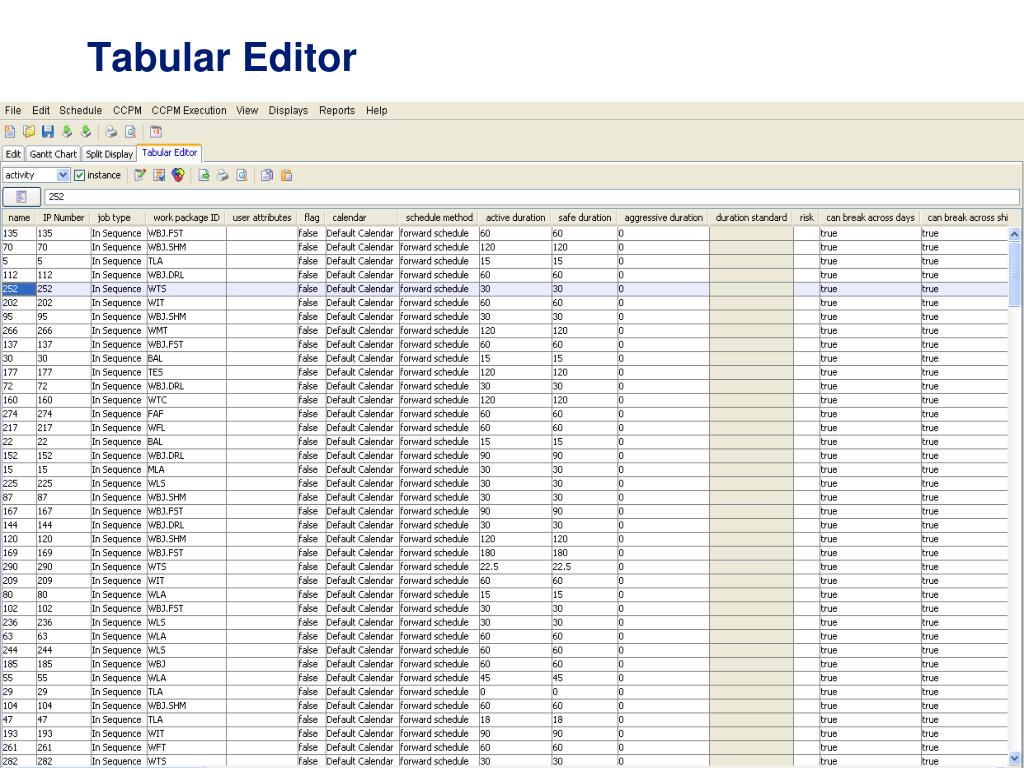Image resolution: width=1024 pixels, height=768 pixels.
Task: Click the edit pencil icon next to instance
Action: 140,175
